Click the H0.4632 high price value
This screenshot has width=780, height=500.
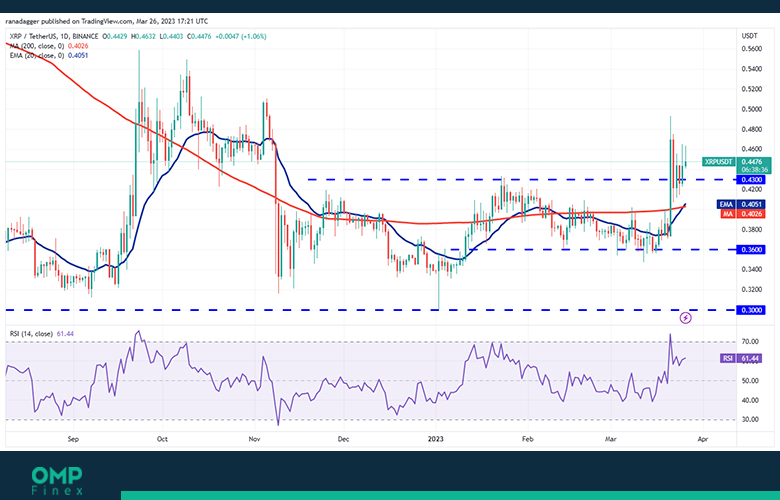point(143,36)
